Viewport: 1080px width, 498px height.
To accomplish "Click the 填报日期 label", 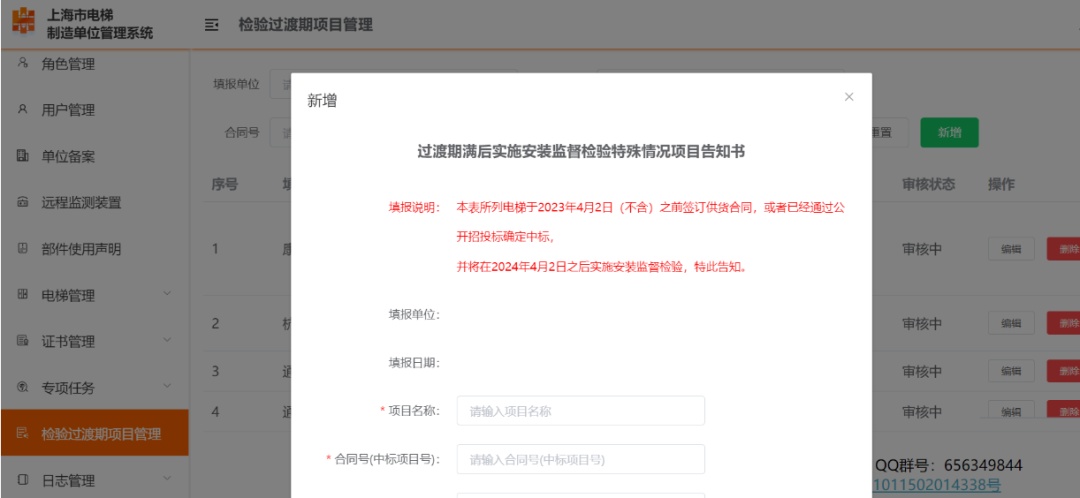I will pyautogui.click(x=414, y=362).
